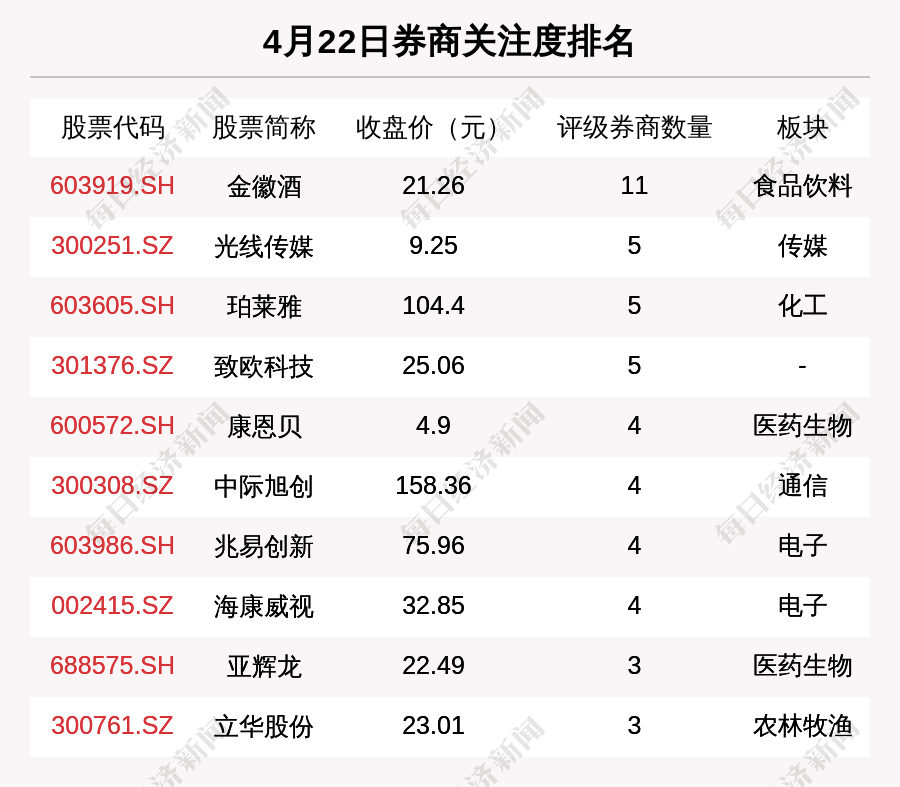Open stock code 002415.SZ
Viewport: 900px width, 787px height.
click(x=112, y=606)
